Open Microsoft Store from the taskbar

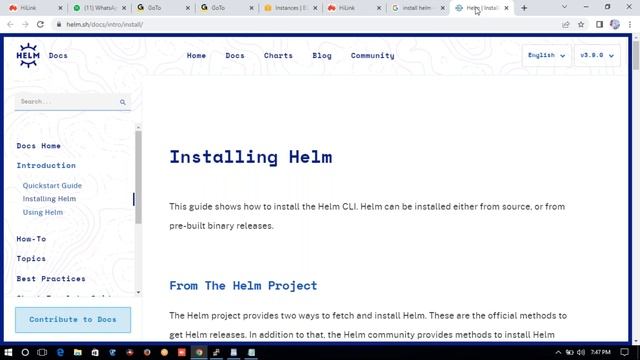click(x=95, y=352)
